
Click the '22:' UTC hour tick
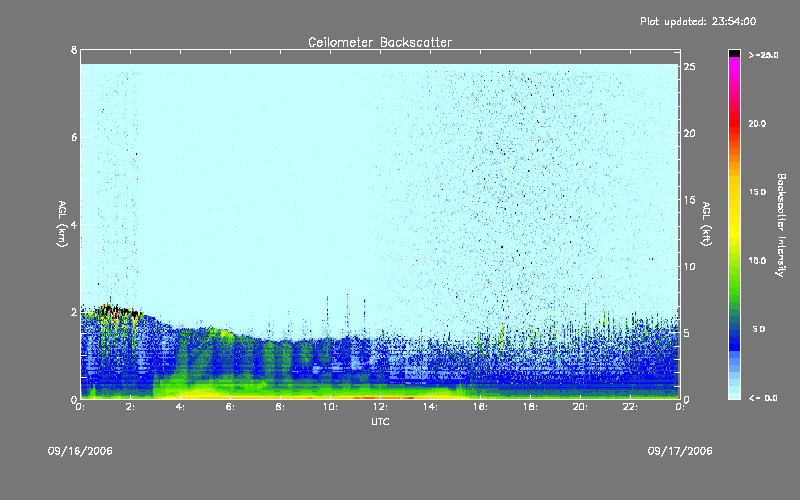630,407
